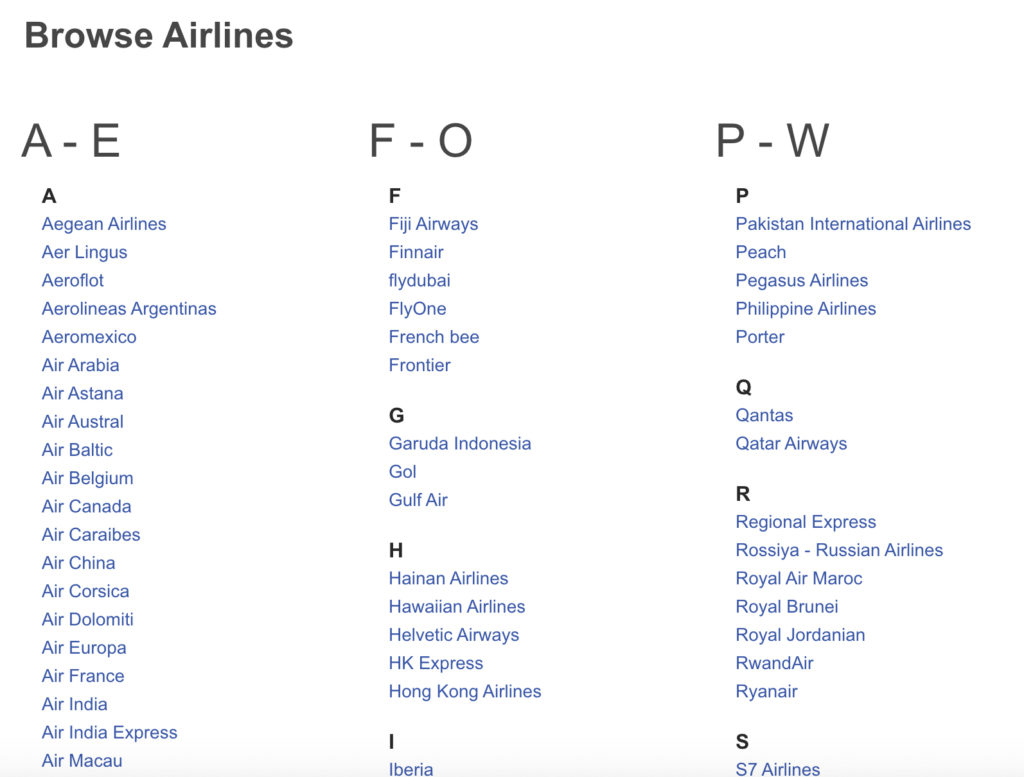Select Fiji Airways under F
The image size is (1024, 777).
(x=432, y=224)
